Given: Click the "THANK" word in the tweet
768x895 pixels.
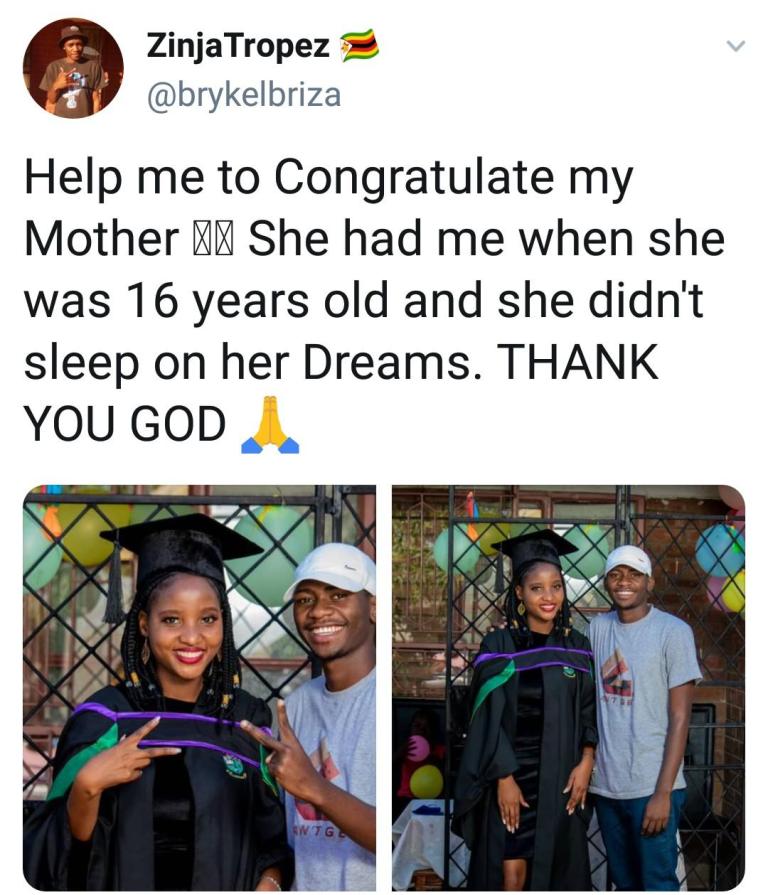Looking at the screenshot, I should 578,363.
